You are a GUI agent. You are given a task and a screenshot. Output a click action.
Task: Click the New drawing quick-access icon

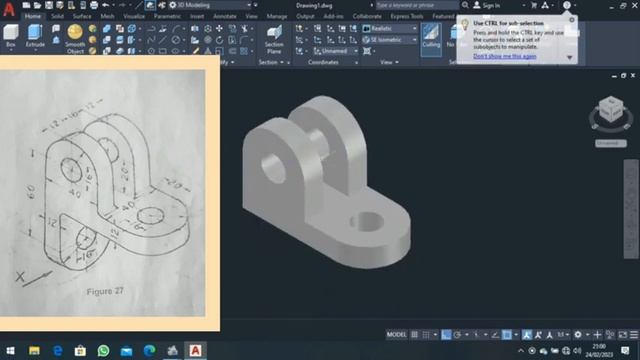pos(27,5)
